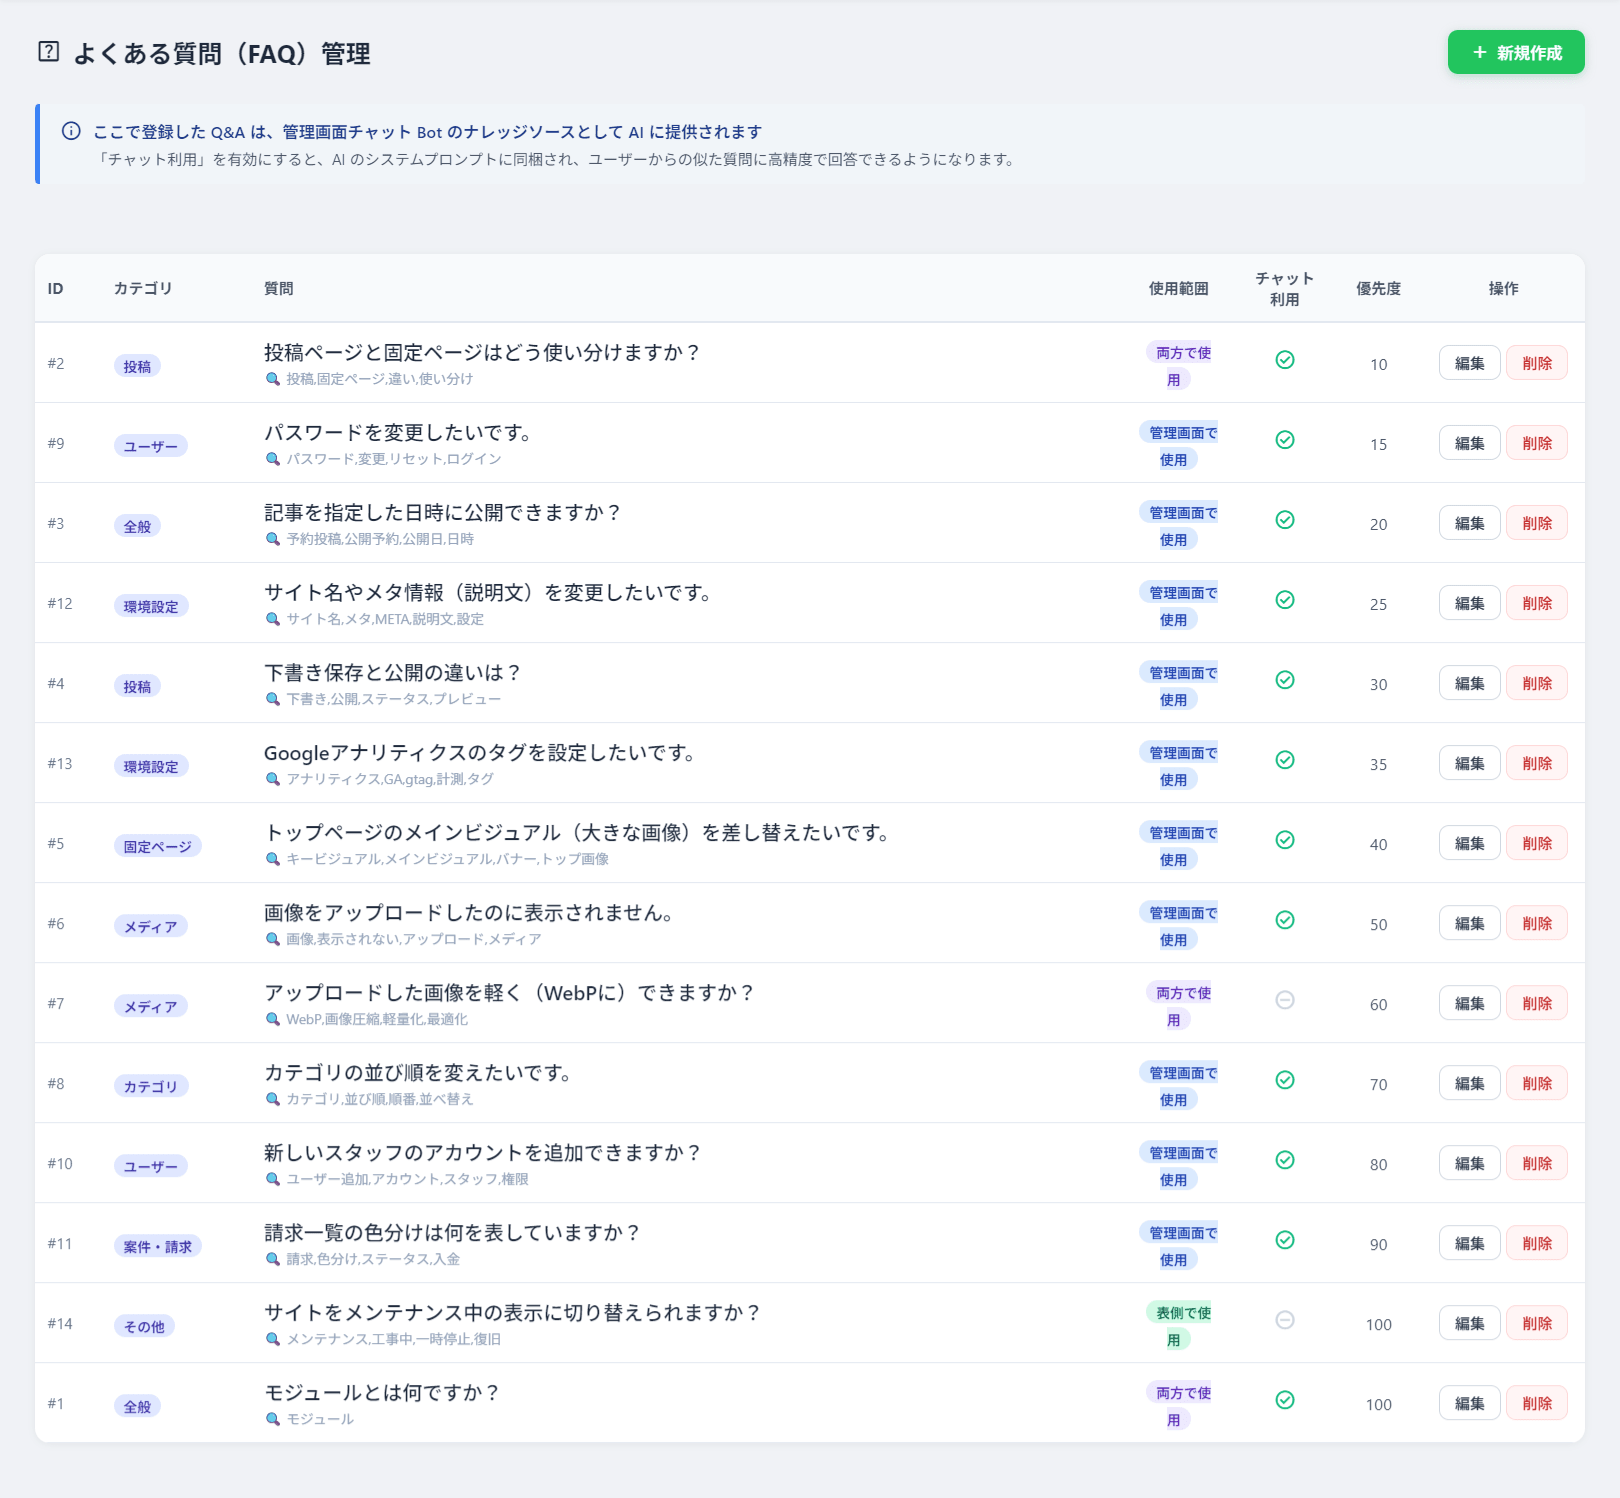
Task: Click 編集 in row #11
Action: [1469, 1243]
